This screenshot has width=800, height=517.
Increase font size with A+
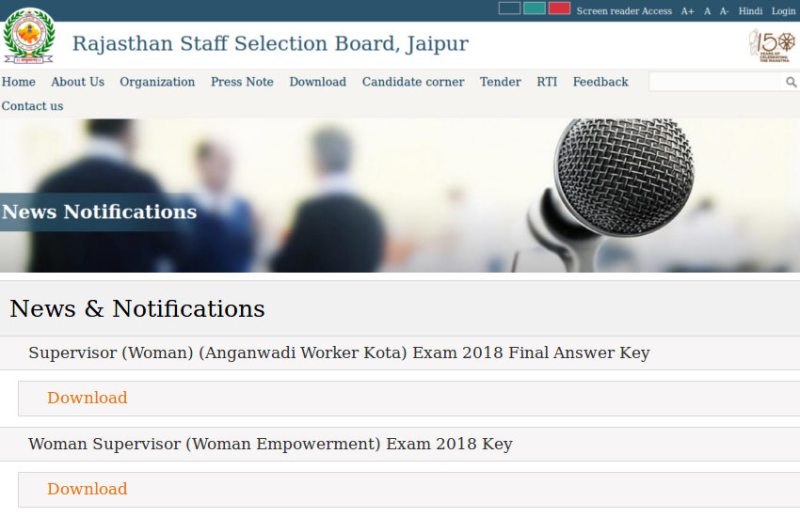click(687, 11)
